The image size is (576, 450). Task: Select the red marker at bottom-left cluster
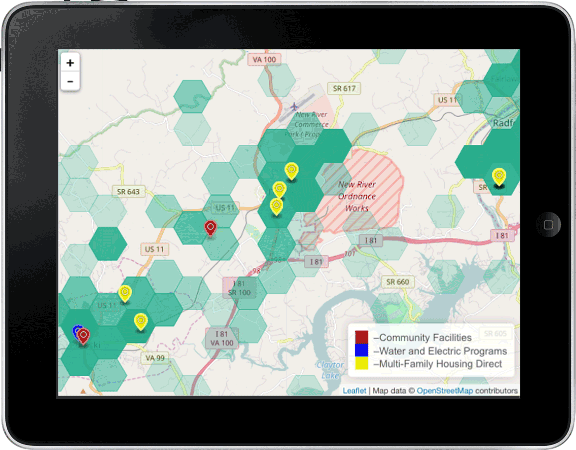pos(83,336)
